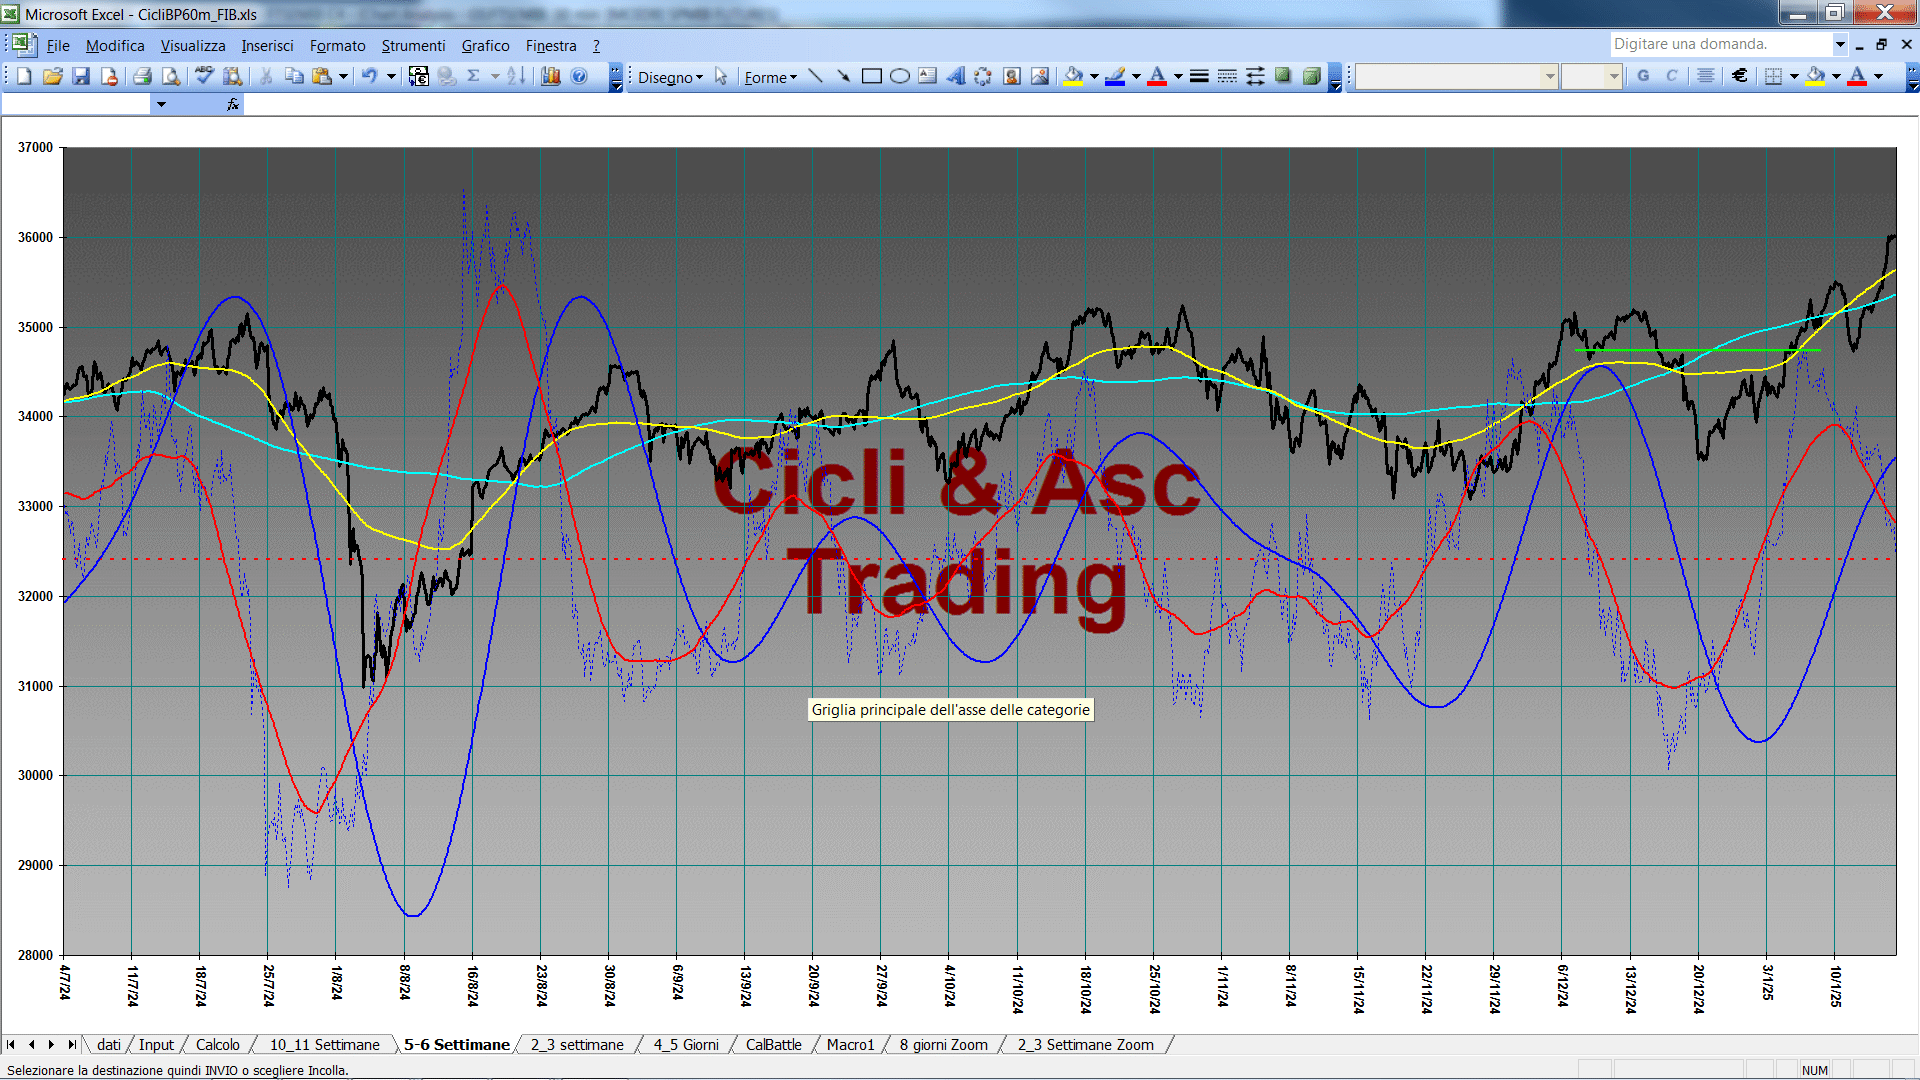Click the Arrow Style icon
Image resolution: width=1920 pixels, height=1080 pixels.
tap(1255, 77)
